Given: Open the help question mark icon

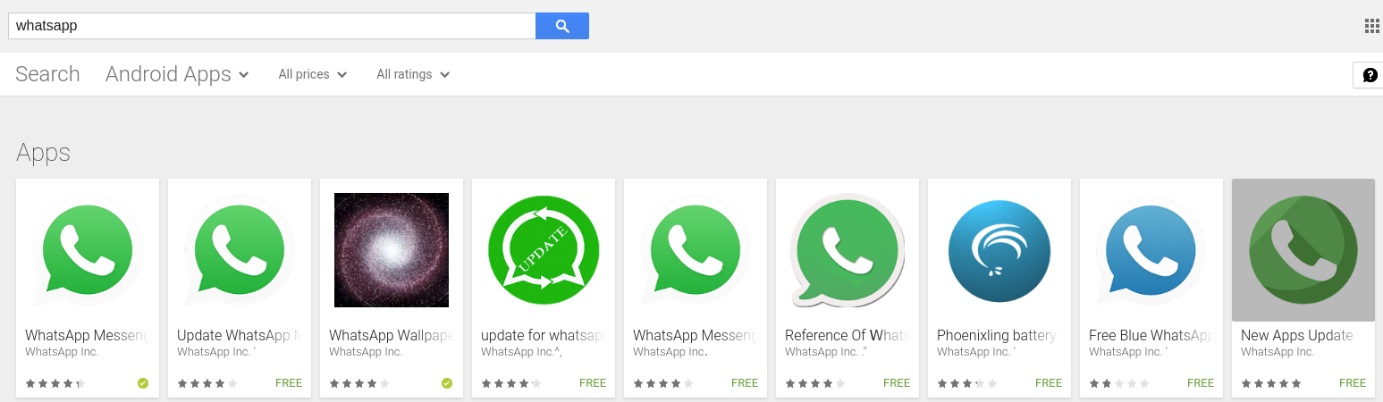Looking at the screenshot, I should coord(1369,75).
